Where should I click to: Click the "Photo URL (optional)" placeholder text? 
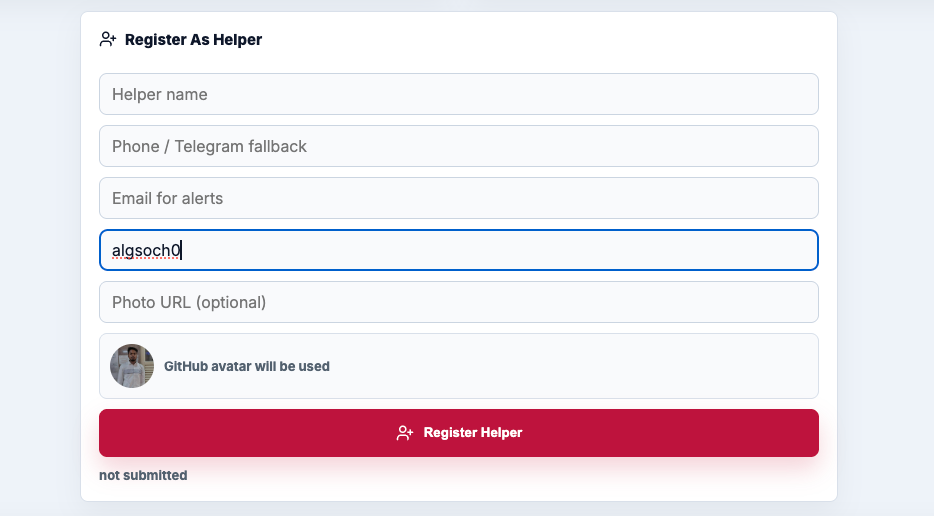click(189, 303)
